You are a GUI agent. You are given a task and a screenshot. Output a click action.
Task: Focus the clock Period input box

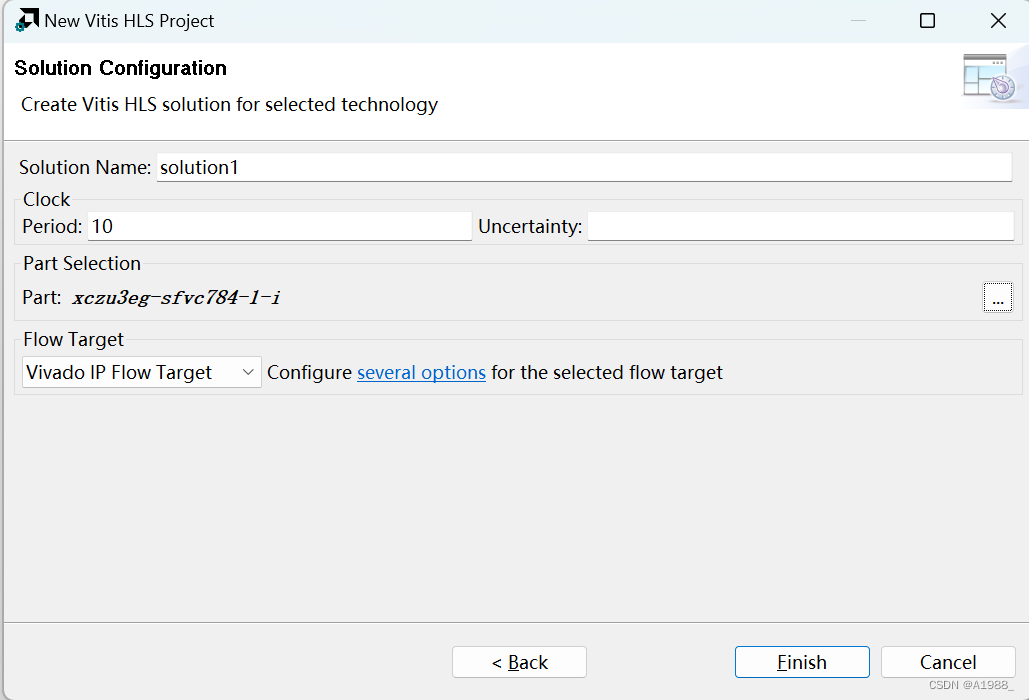tap(280, 226)
